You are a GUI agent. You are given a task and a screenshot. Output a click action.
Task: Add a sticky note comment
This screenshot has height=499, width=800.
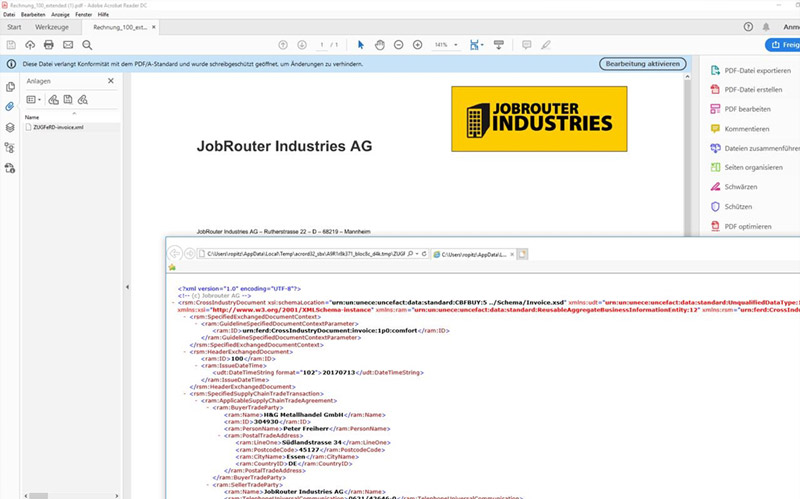[x=527, y=45]
